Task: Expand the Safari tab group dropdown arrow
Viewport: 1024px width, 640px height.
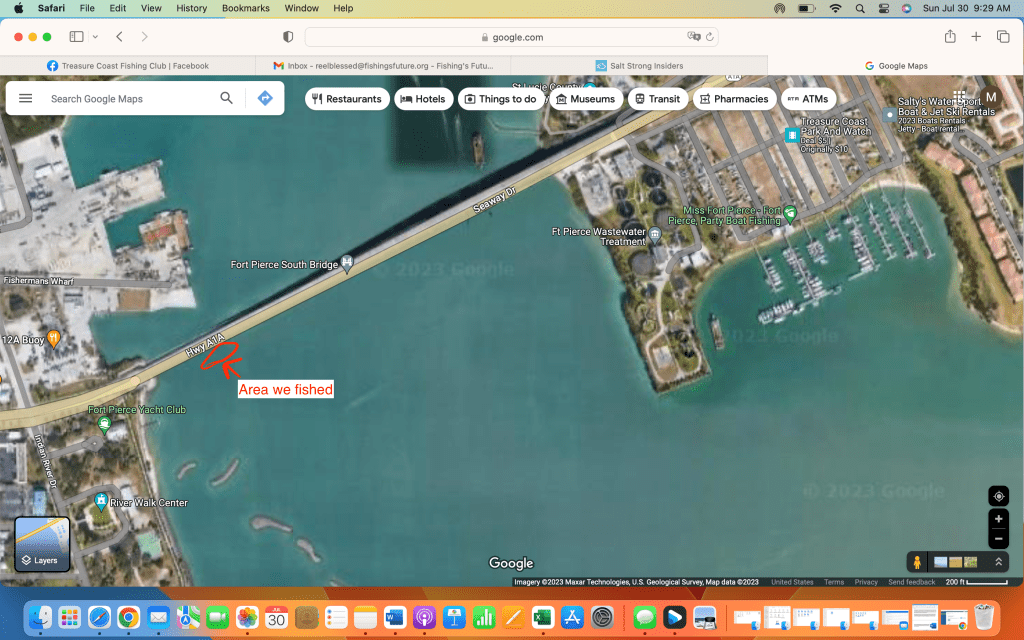Action: (x=95, y=37)
